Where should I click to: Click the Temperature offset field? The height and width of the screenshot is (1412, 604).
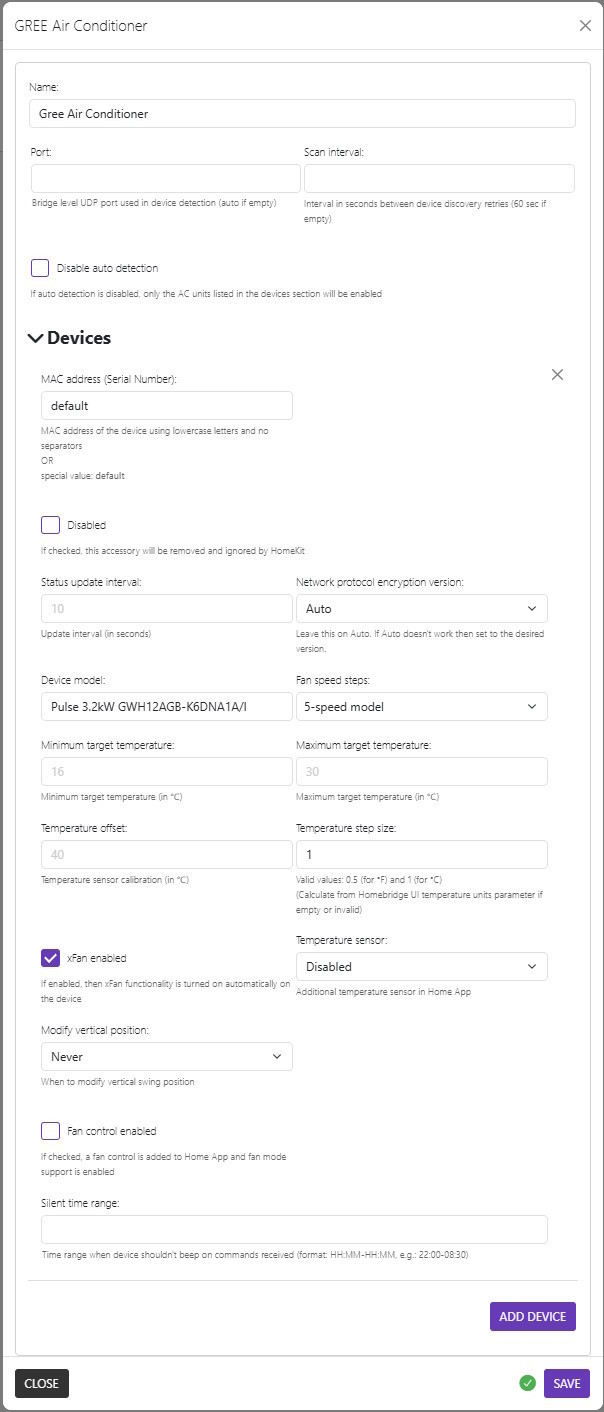pyautogui.click(x=167, y=854)
